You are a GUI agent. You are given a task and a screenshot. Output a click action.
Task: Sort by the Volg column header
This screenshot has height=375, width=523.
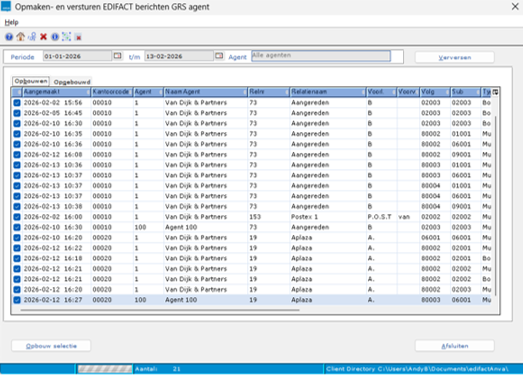pos(435,92)
